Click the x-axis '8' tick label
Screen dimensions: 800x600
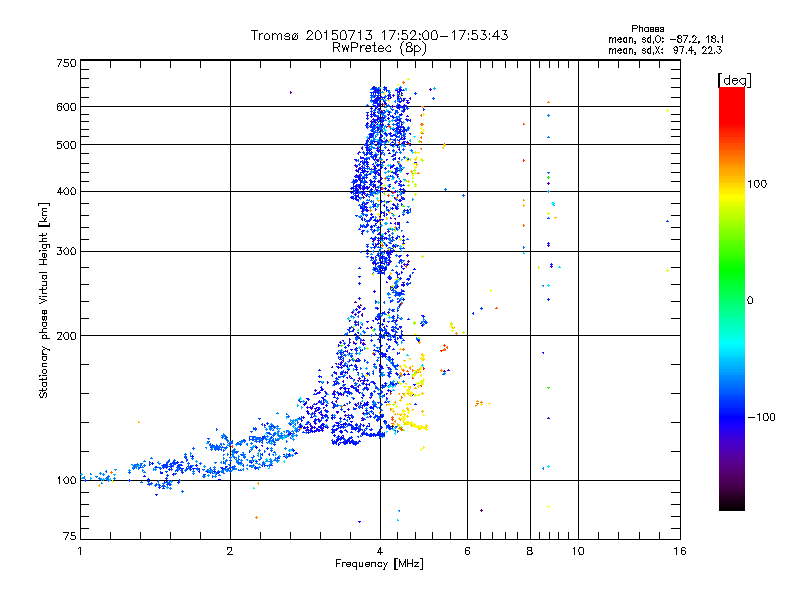(x=530, y=551)
